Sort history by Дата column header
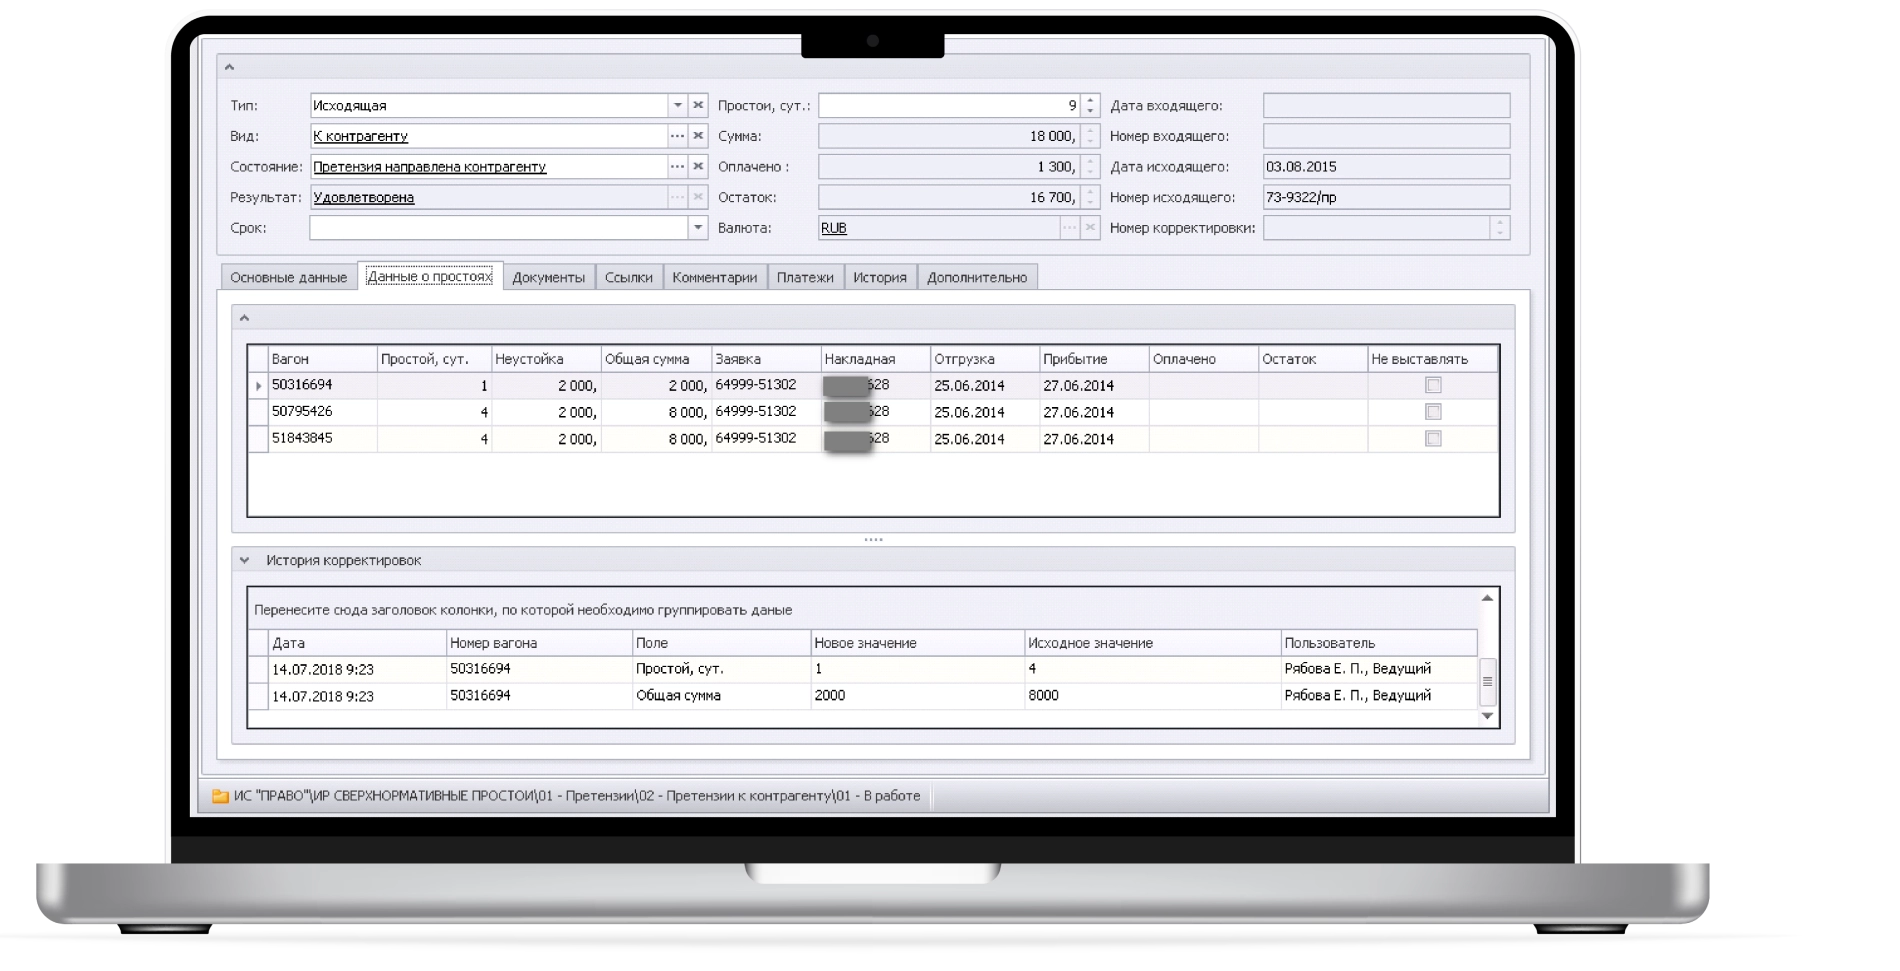The width and height of the screenshot is (1900, 971). point(356,643)
